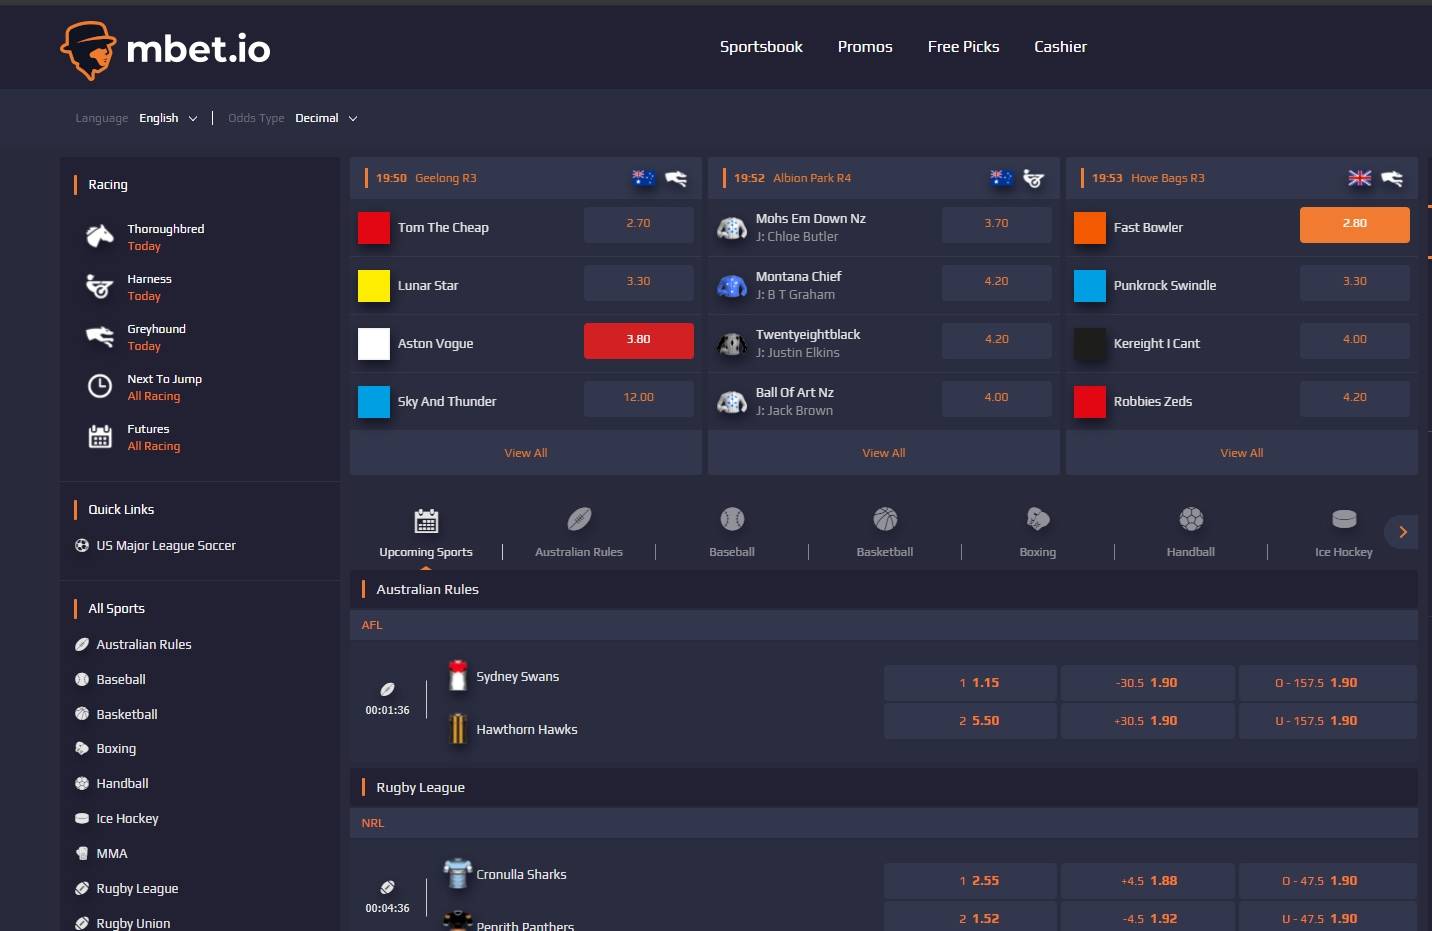Bet Hawthorn Hawks to win at 5.50
The width and height of the screenshot is (1432, 931).
(970, 721)
